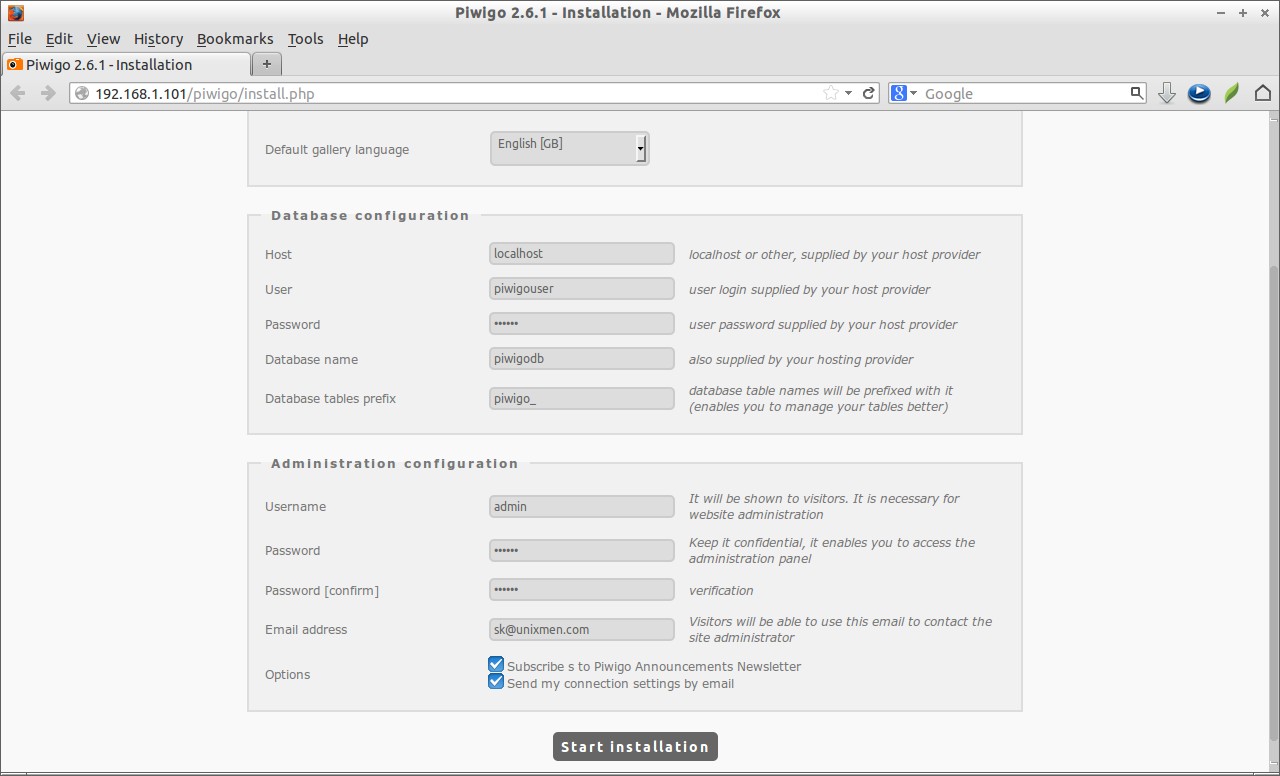Uncheck Subscribe to Piwigo Announcements Newsletter
Image resolution: width=1280 pixels, height=776 pixels.
click(x=496, y=664)
